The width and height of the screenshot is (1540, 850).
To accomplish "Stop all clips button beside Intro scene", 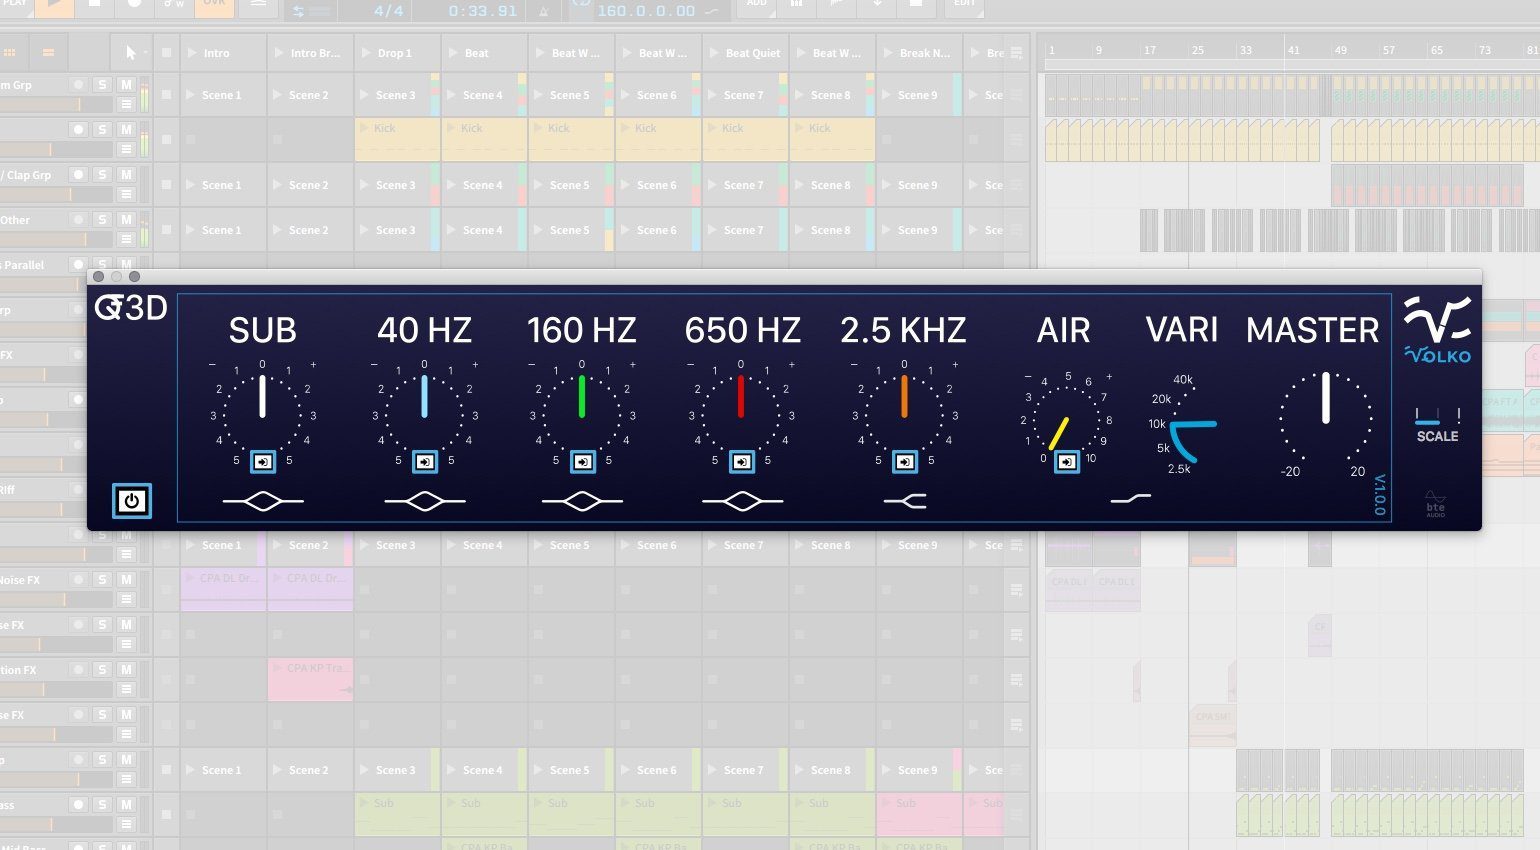I will (x=166, y=53).
